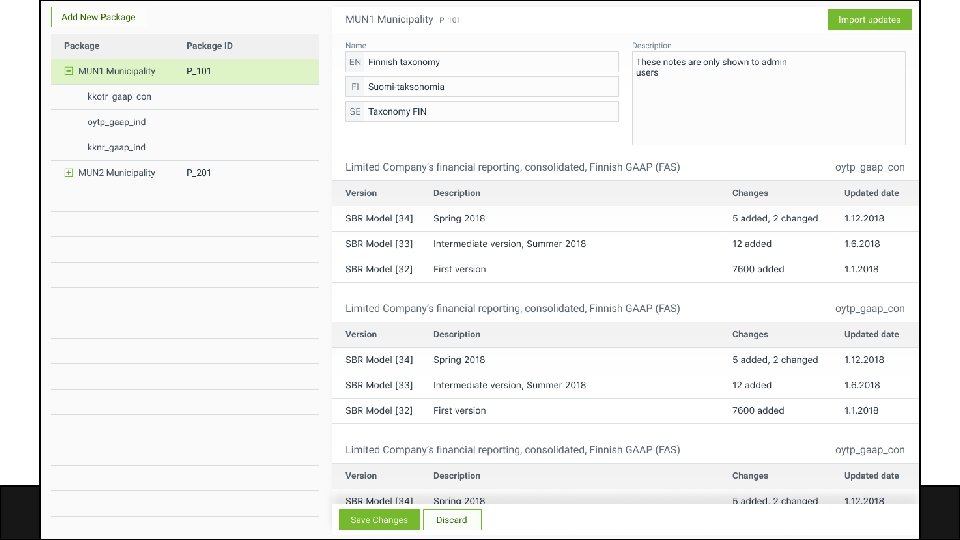Click the Package column header

82,46
